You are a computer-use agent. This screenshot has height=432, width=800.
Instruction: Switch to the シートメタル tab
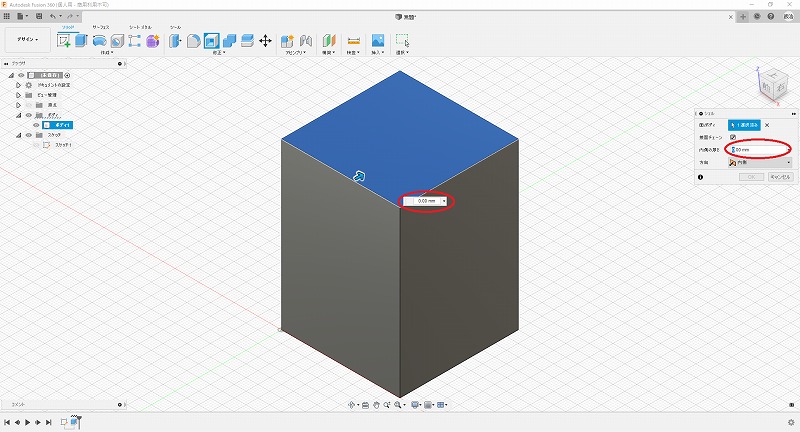140,27
